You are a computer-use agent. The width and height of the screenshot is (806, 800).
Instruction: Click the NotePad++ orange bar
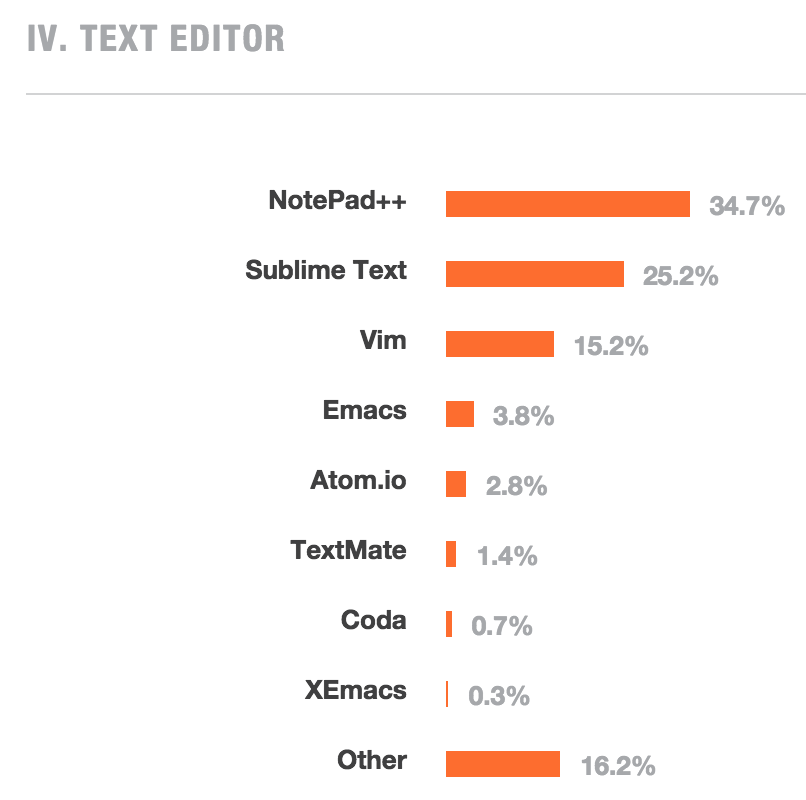coord(567,204)
